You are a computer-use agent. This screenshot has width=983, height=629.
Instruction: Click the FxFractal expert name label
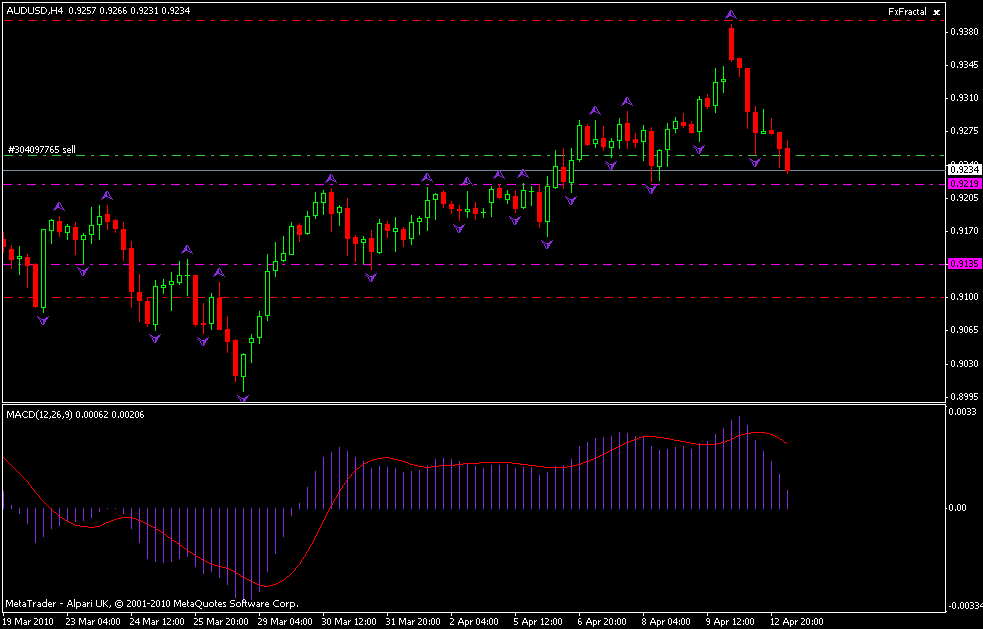pyautogui.click(x=907, y=11)
